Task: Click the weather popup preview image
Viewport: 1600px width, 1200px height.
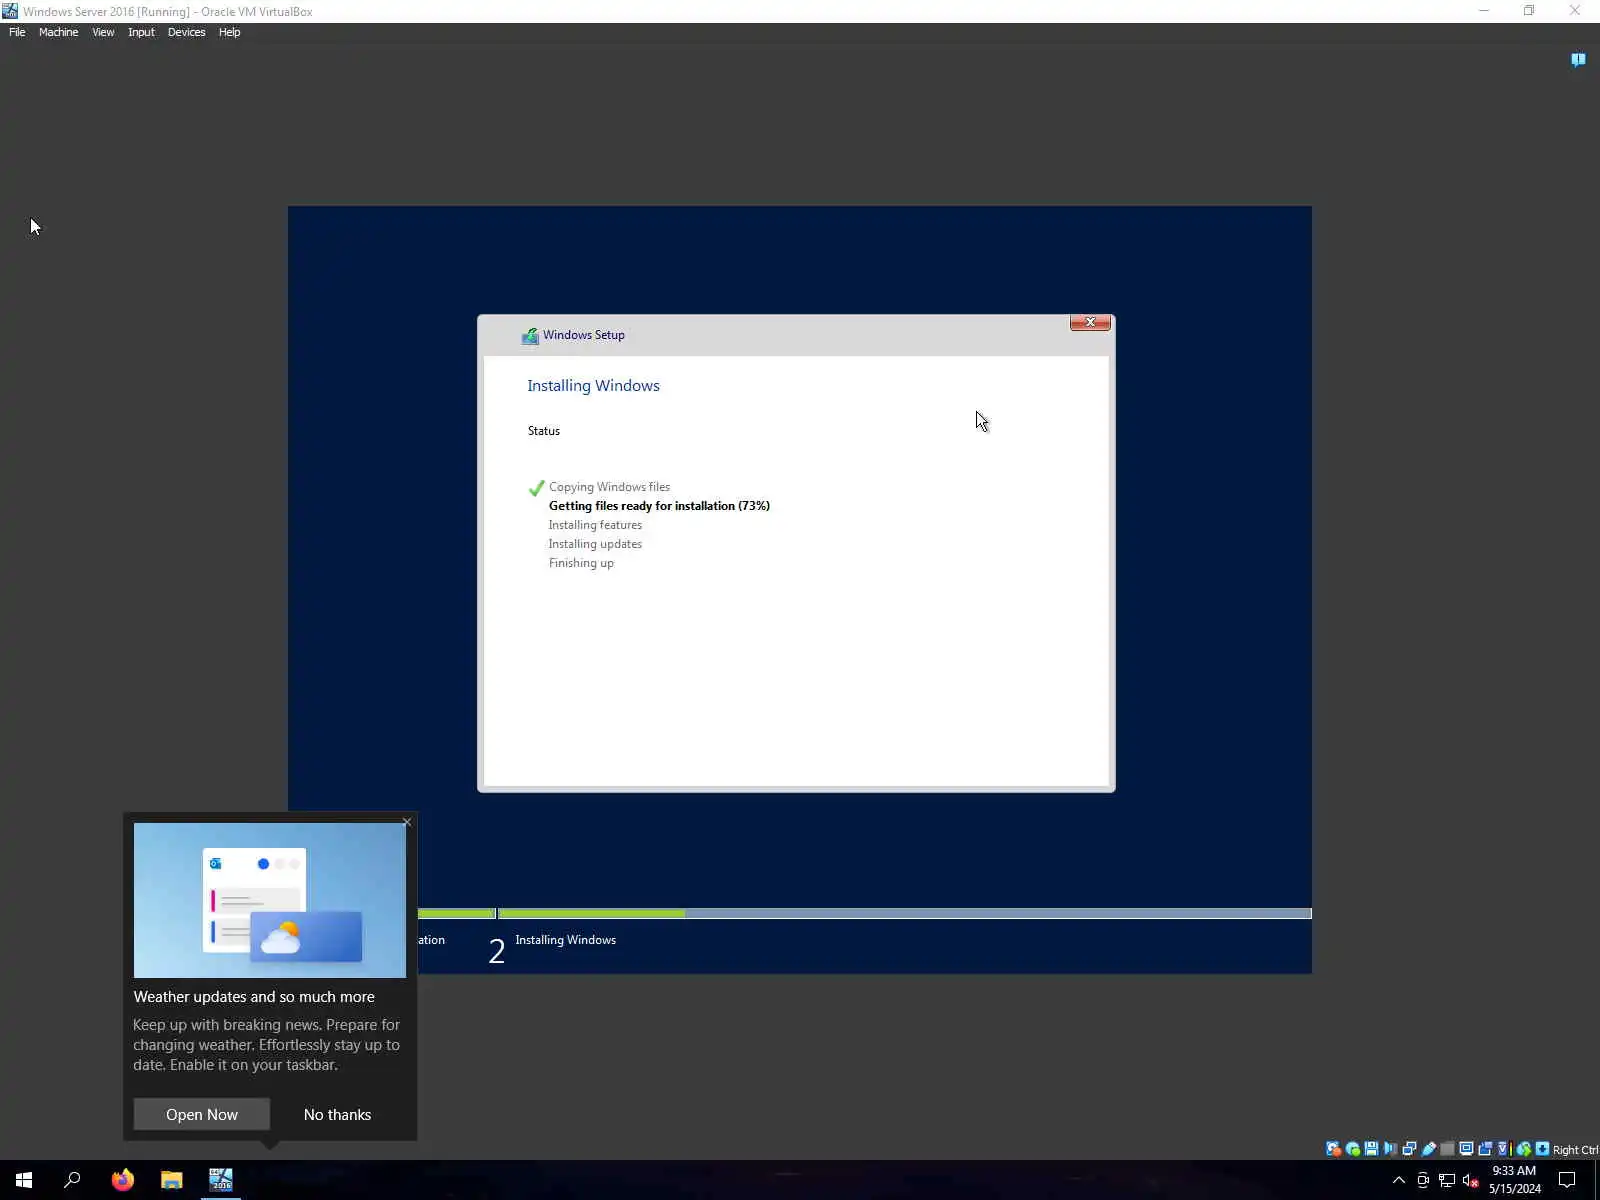Action: tap(270, 900)
